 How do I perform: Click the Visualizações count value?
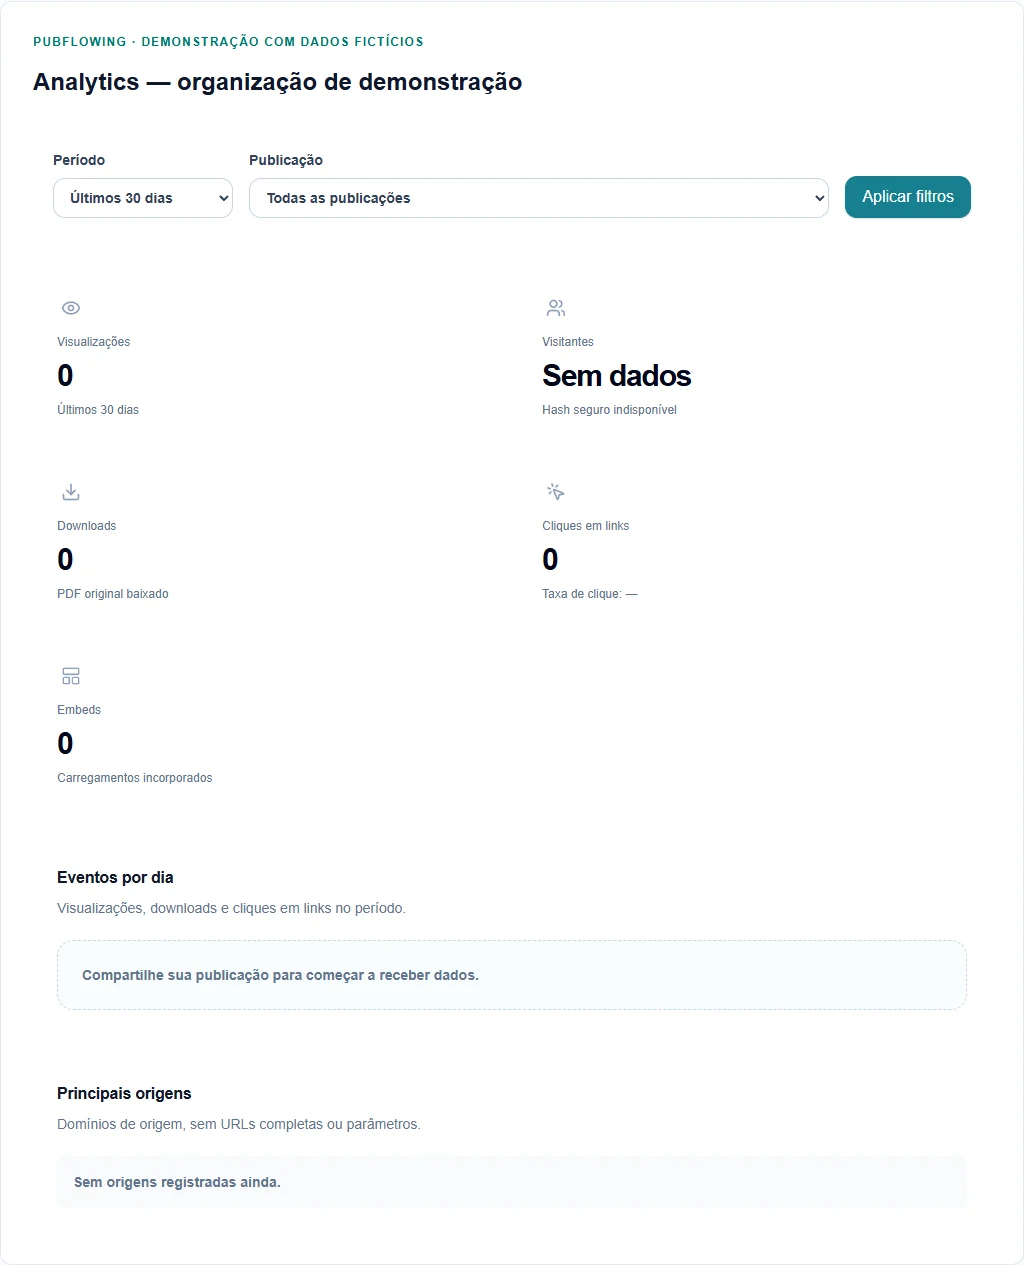pos(65,376)
